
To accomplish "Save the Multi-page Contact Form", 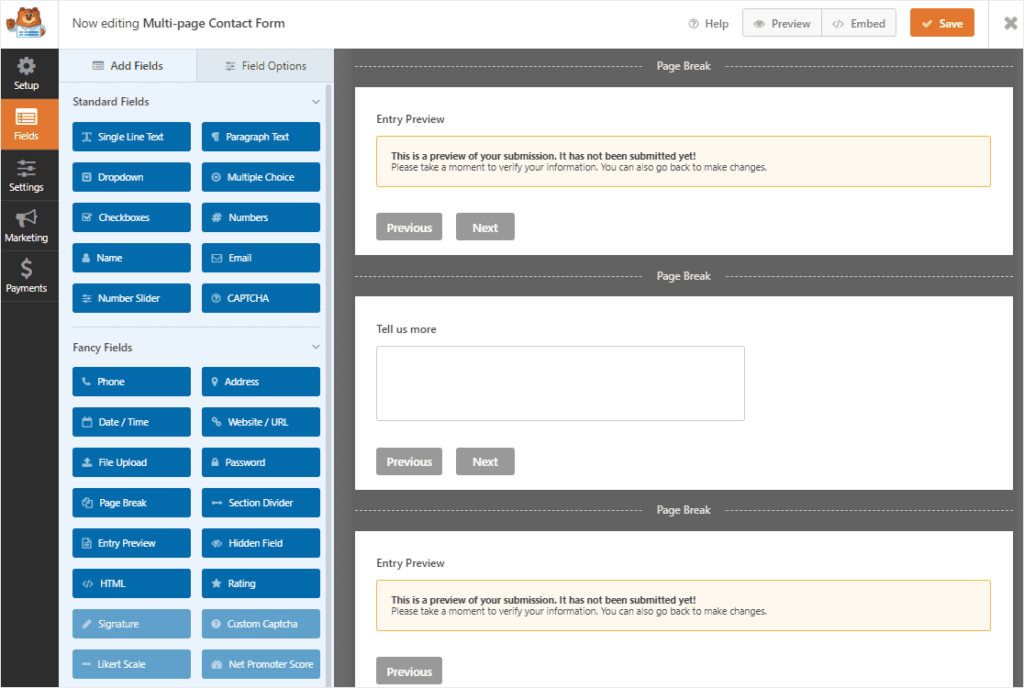I will pyautogui.click(x=941, y=22).
